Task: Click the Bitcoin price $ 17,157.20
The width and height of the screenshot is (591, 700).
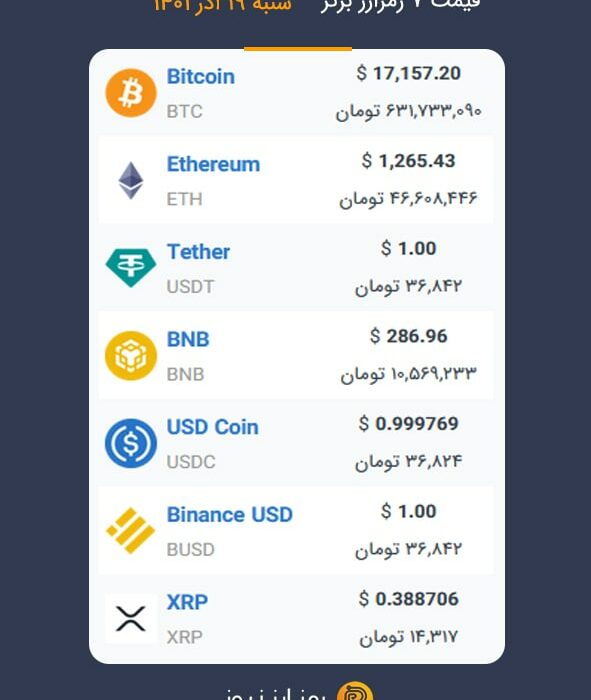Action: [408, 73]
